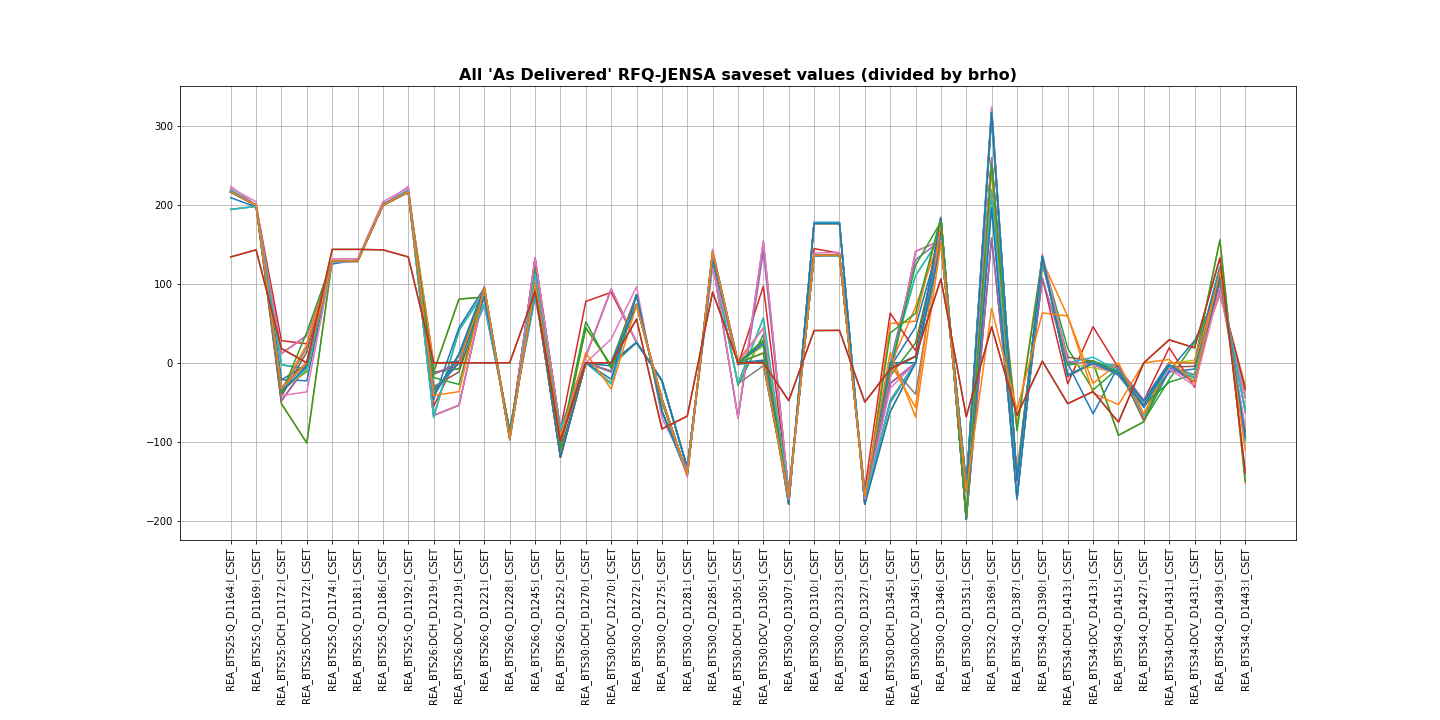Select the y-axis tick label −200
1440x720 pixels.
[160, 521]
